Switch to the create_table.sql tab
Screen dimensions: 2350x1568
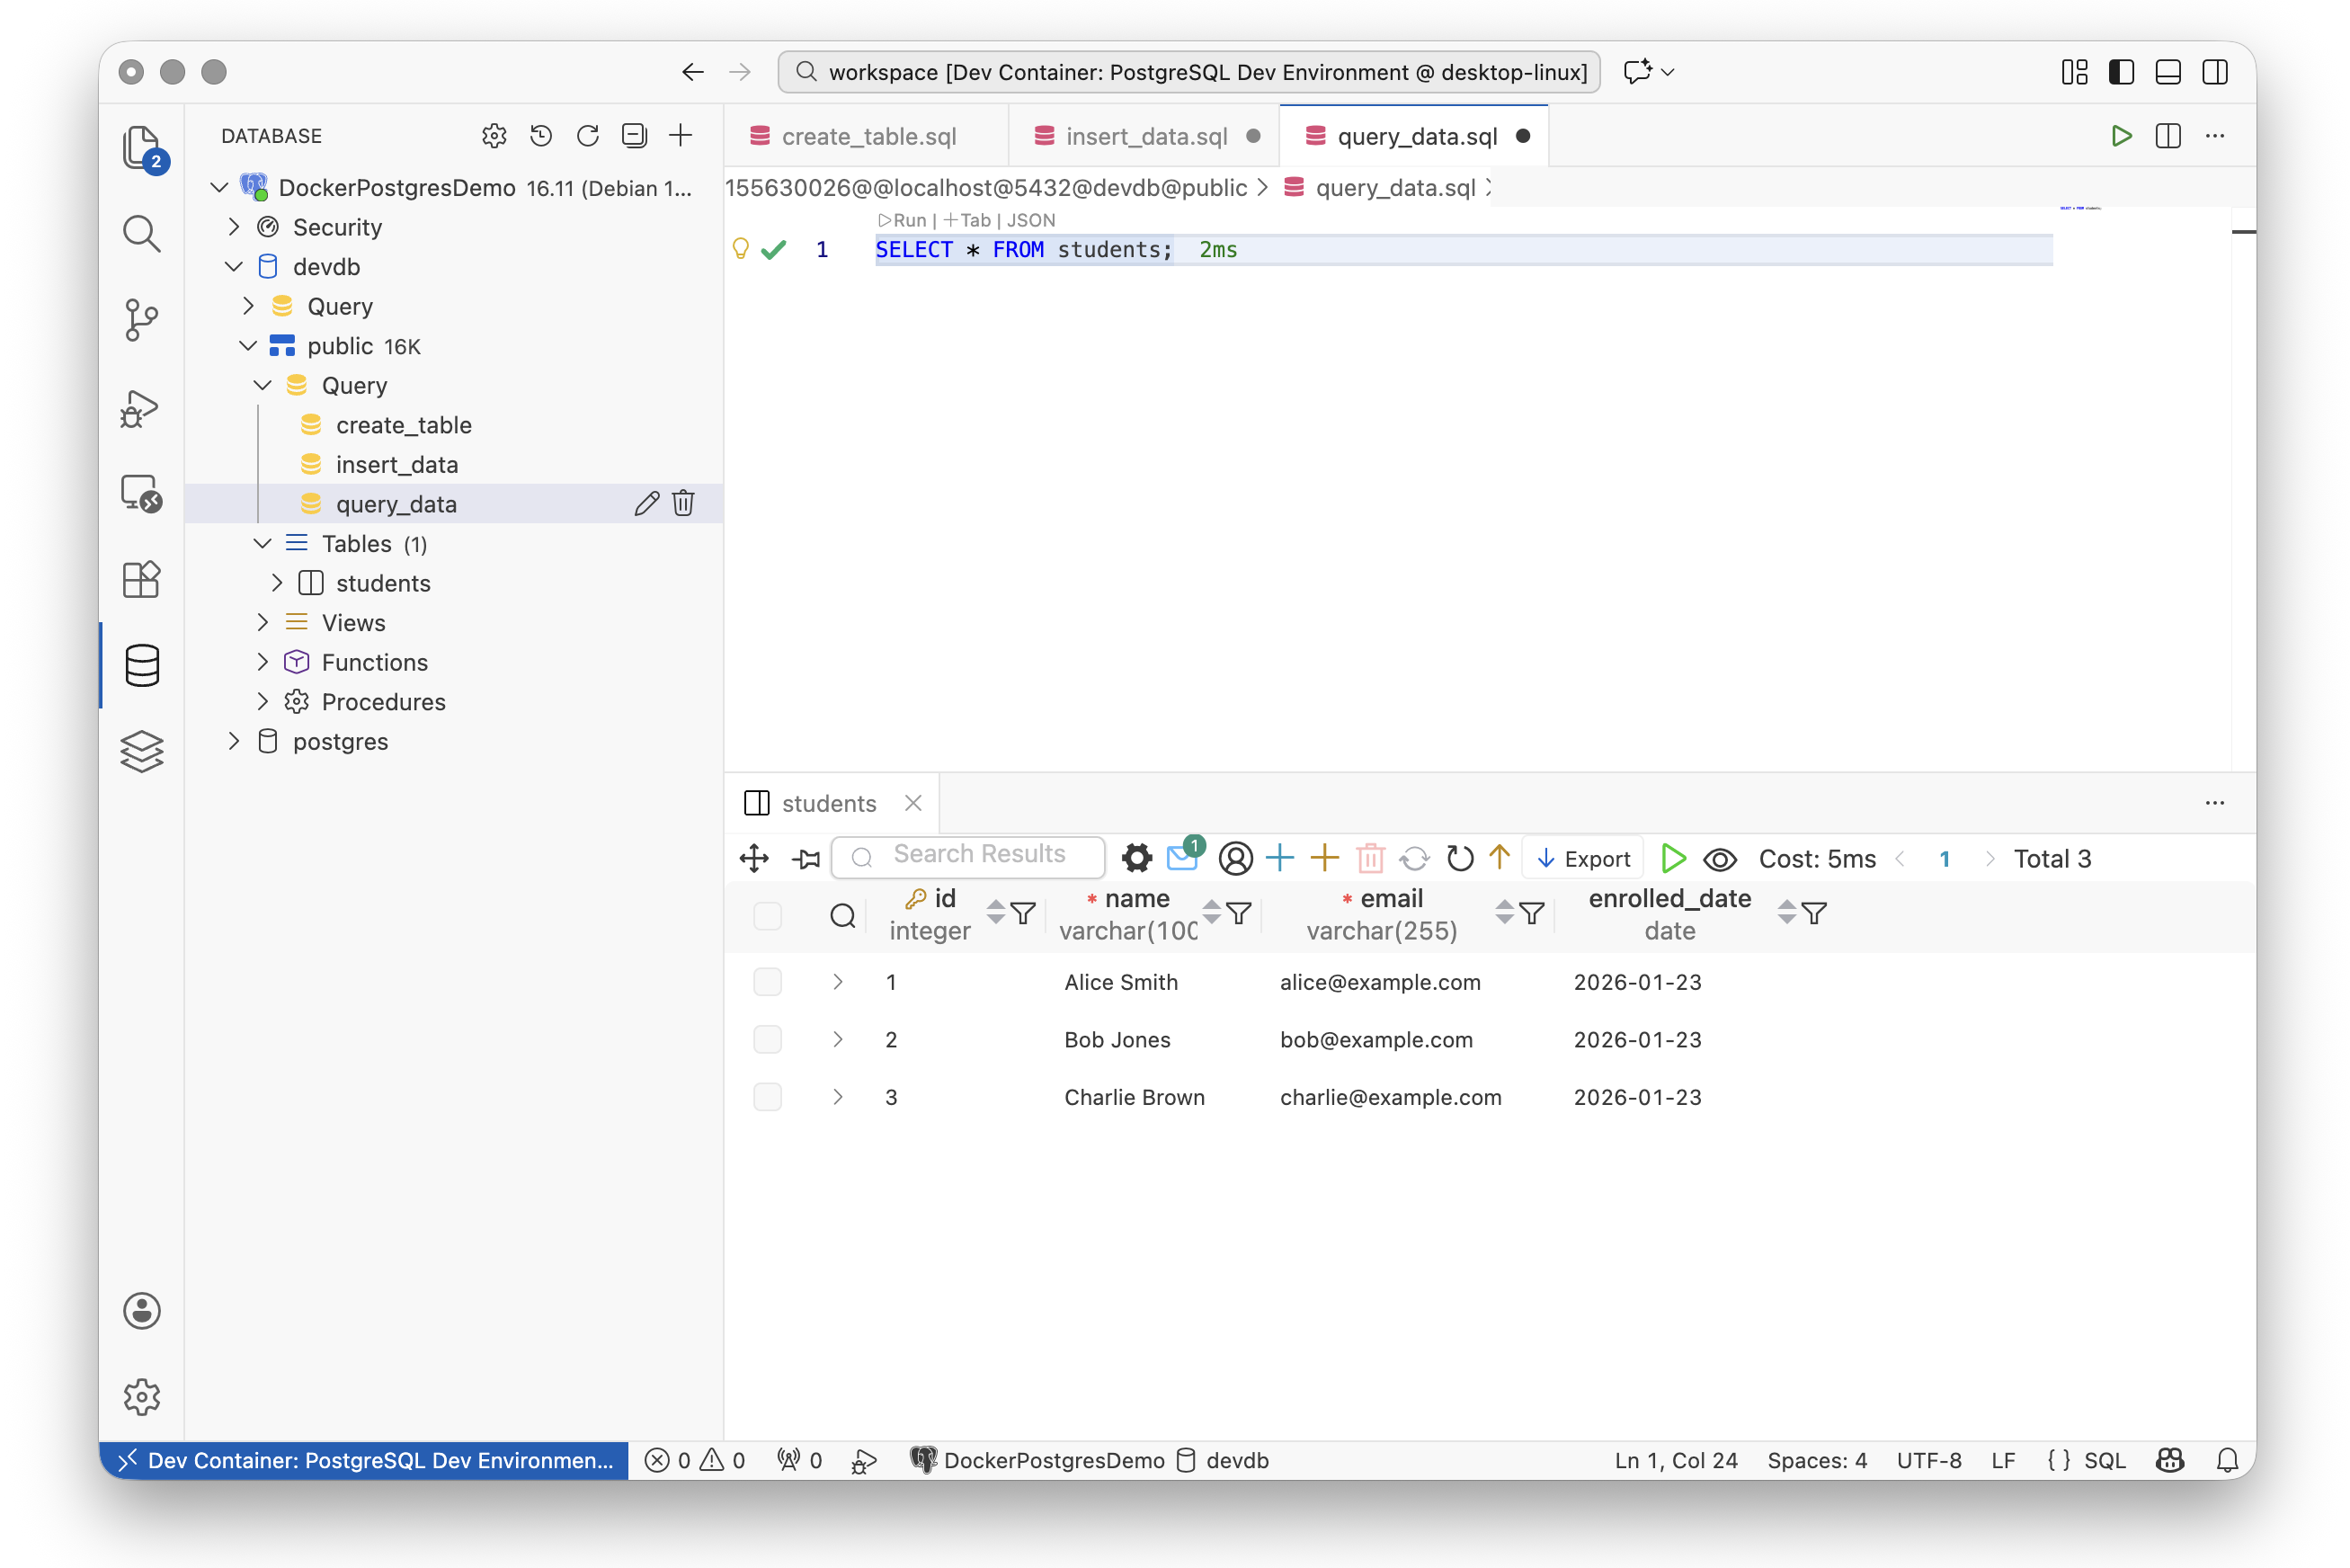pos(868,135)
